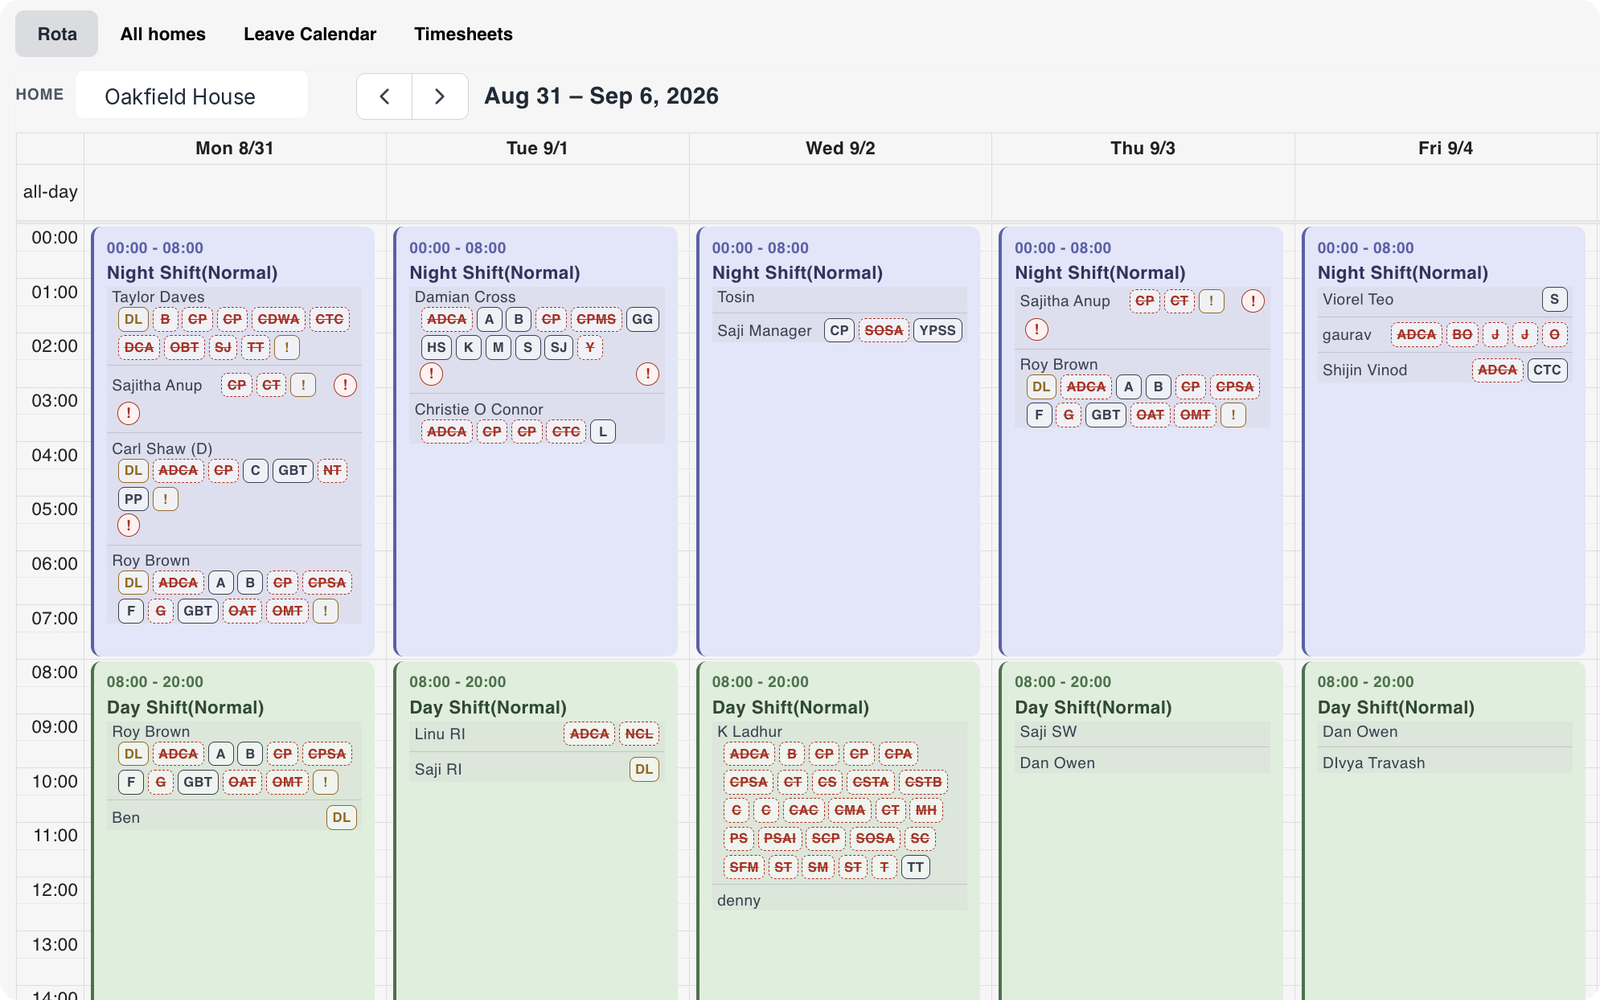The width and height of the screenshot is (1600, 1000).
Task: Open Monday's Night Shift(Normal) title
Action: (x=192, y=273)
